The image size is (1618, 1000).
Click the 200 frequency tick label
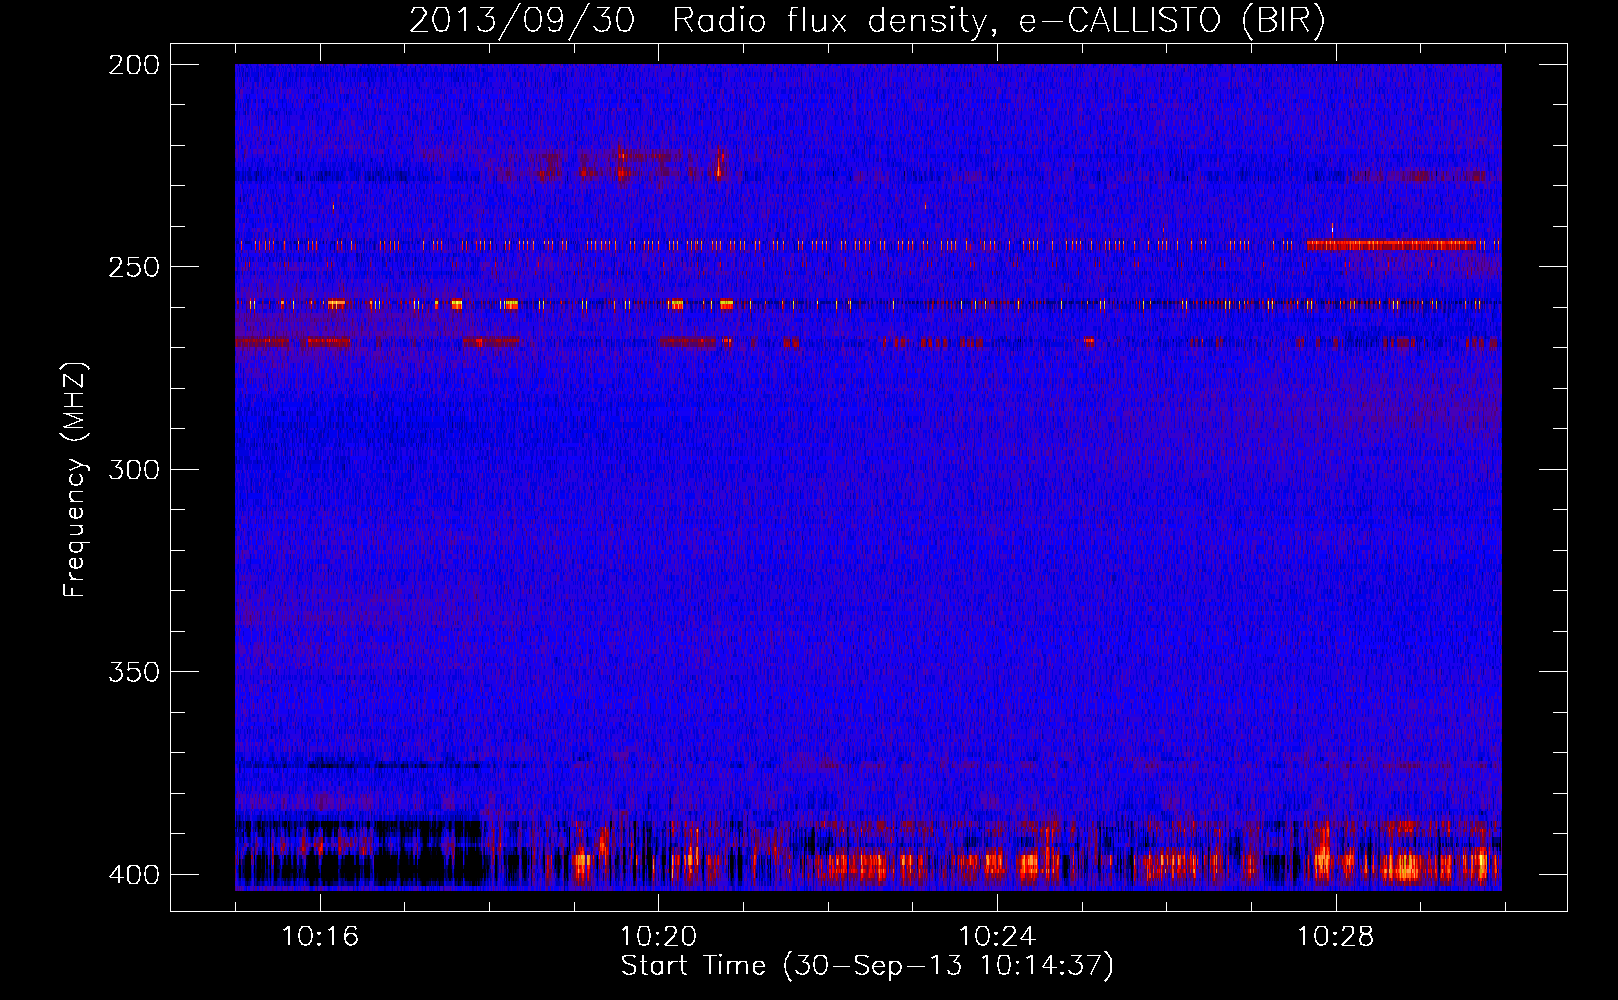[x=134, y=64]
